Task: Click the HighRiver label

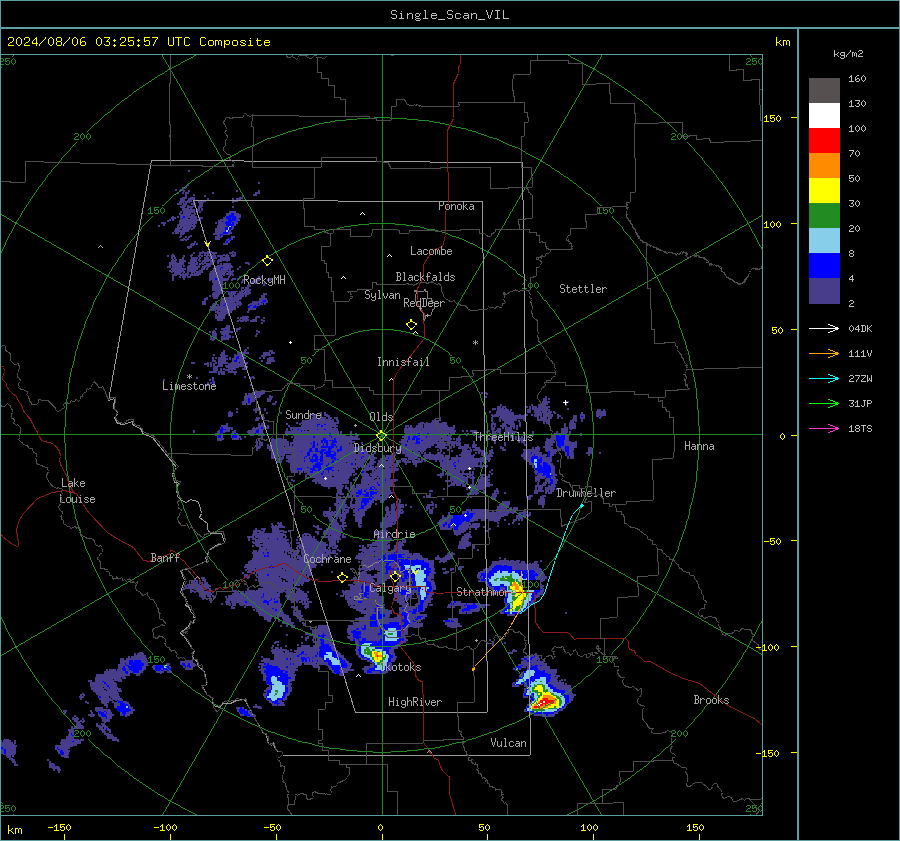Action: tap(415, 702)
